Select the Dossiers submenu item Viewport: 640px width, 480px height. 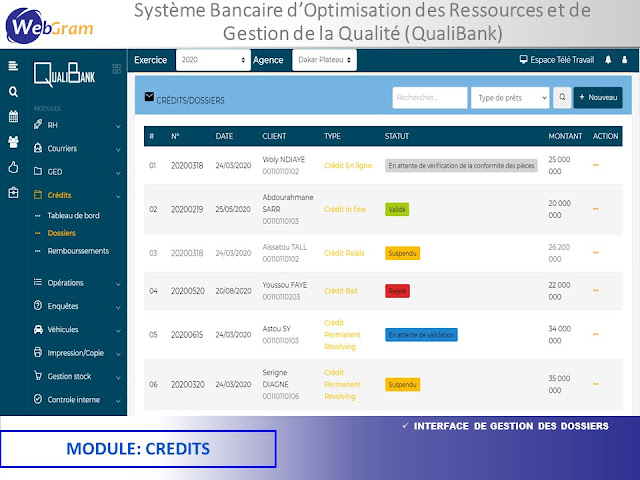point(62,233)
